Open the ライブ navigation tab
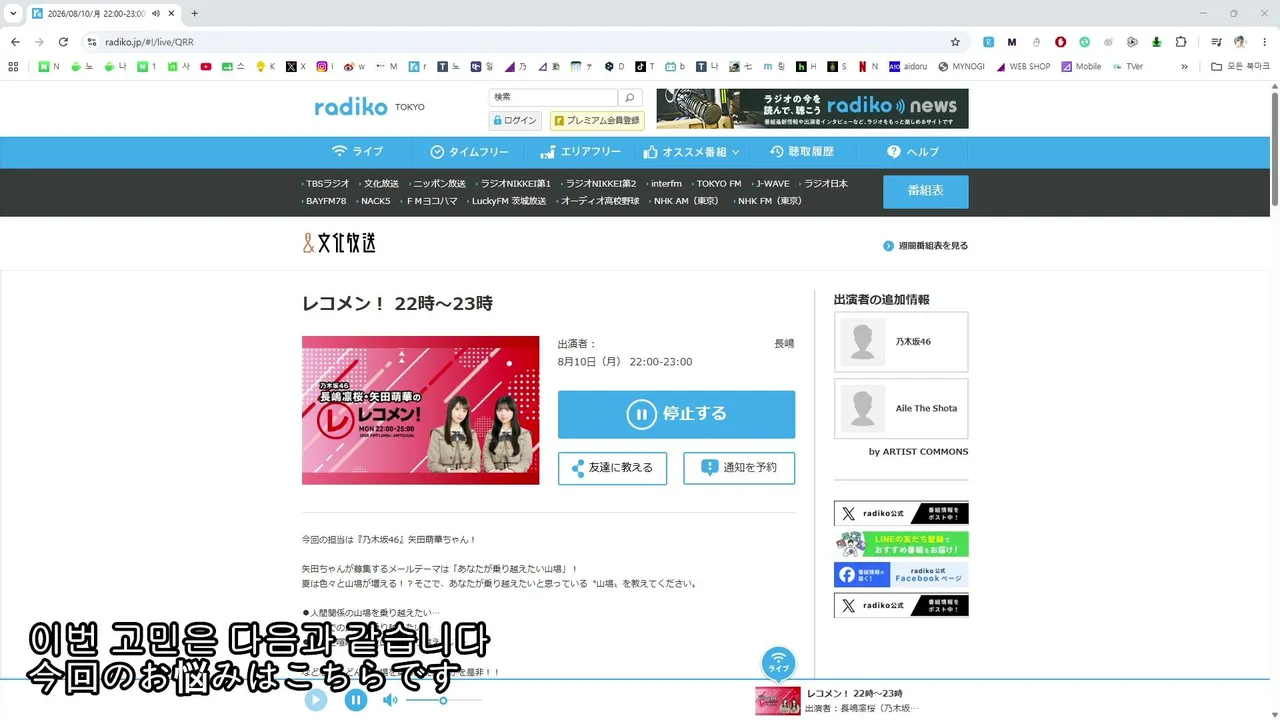Image resolution: width=1280 pixels, height=720 pixels. [357, 152]
